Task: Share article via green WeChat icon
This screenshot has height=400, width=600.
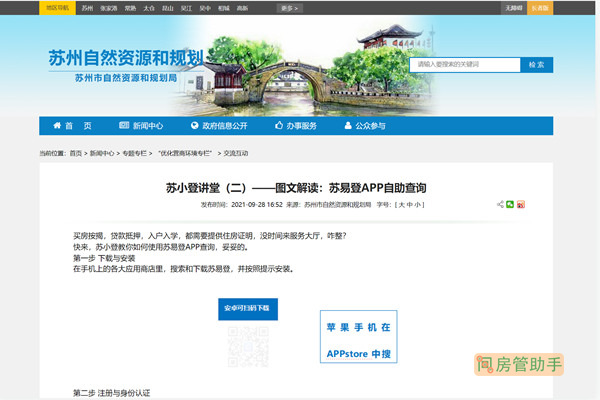Action: click(510, 204)
